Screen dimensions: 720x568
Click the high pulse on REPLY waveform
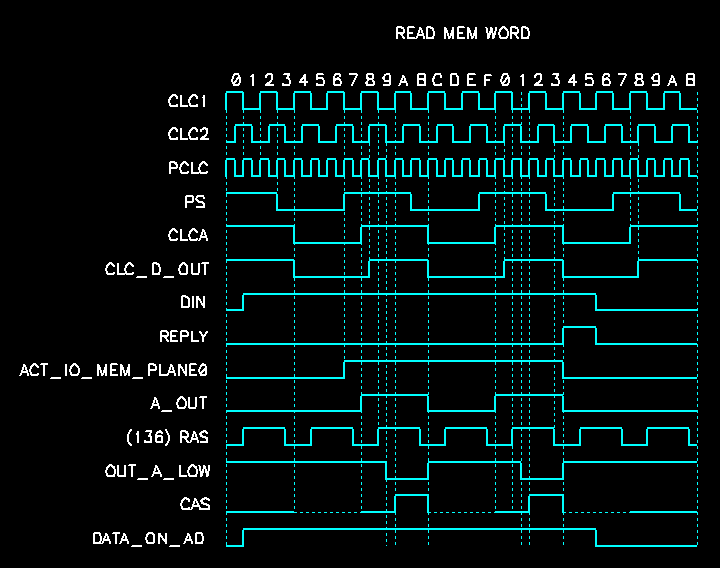click(579, 328)
